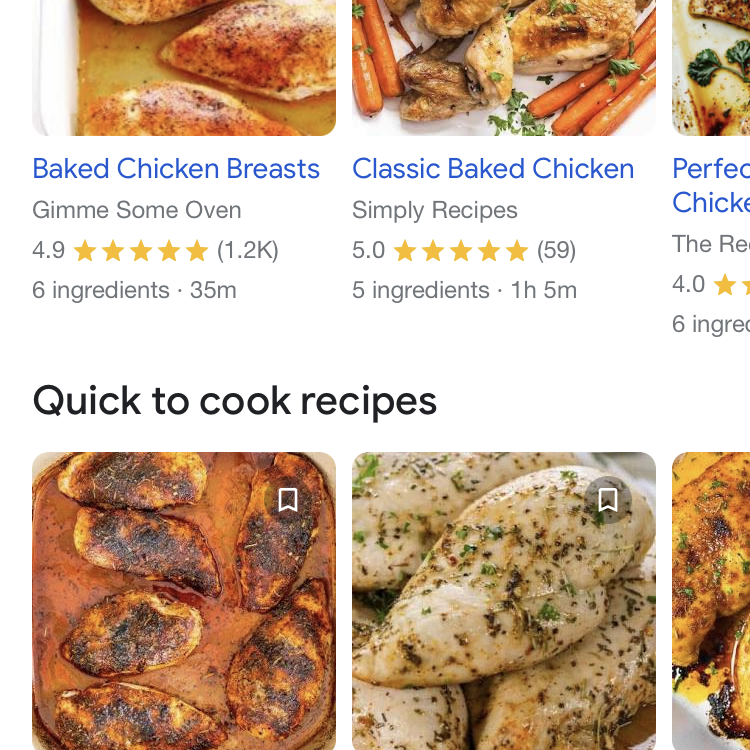
Task: Open the herb-seasoned chicken breasts thumbnail
Action: click(x=504, y=601)
